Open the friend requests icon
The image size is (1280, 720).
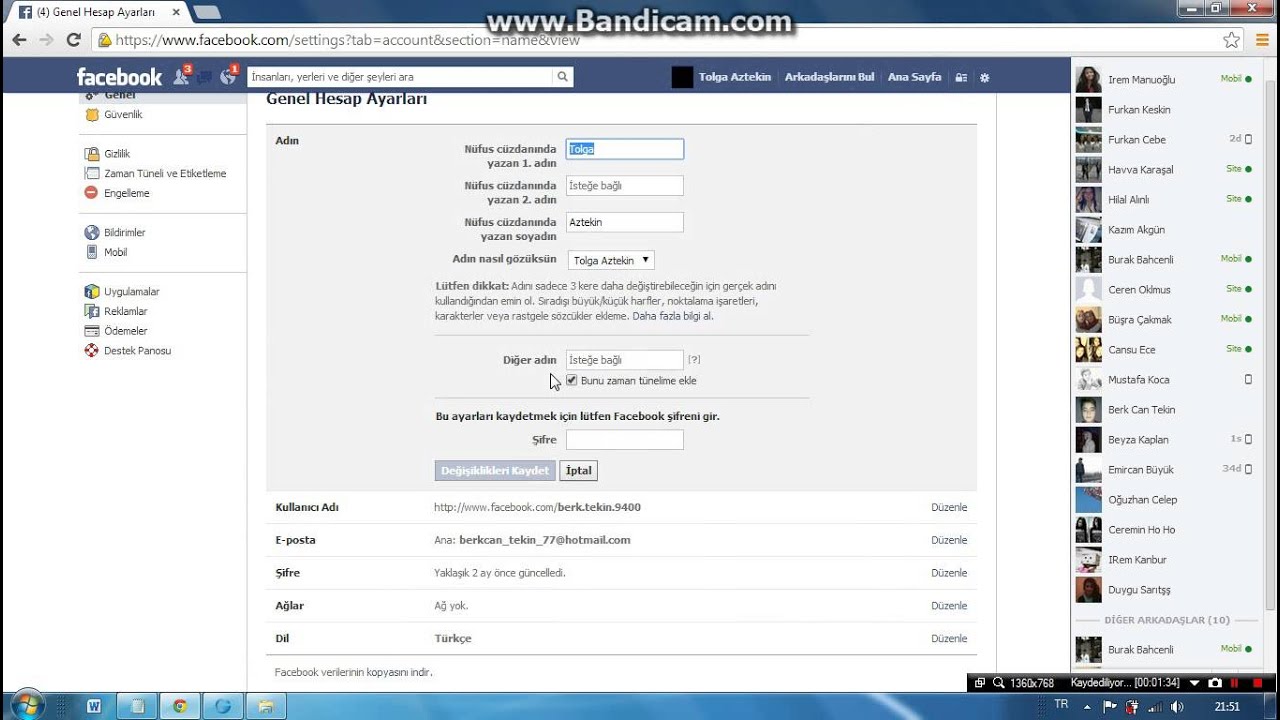click(x=182, y=76)
